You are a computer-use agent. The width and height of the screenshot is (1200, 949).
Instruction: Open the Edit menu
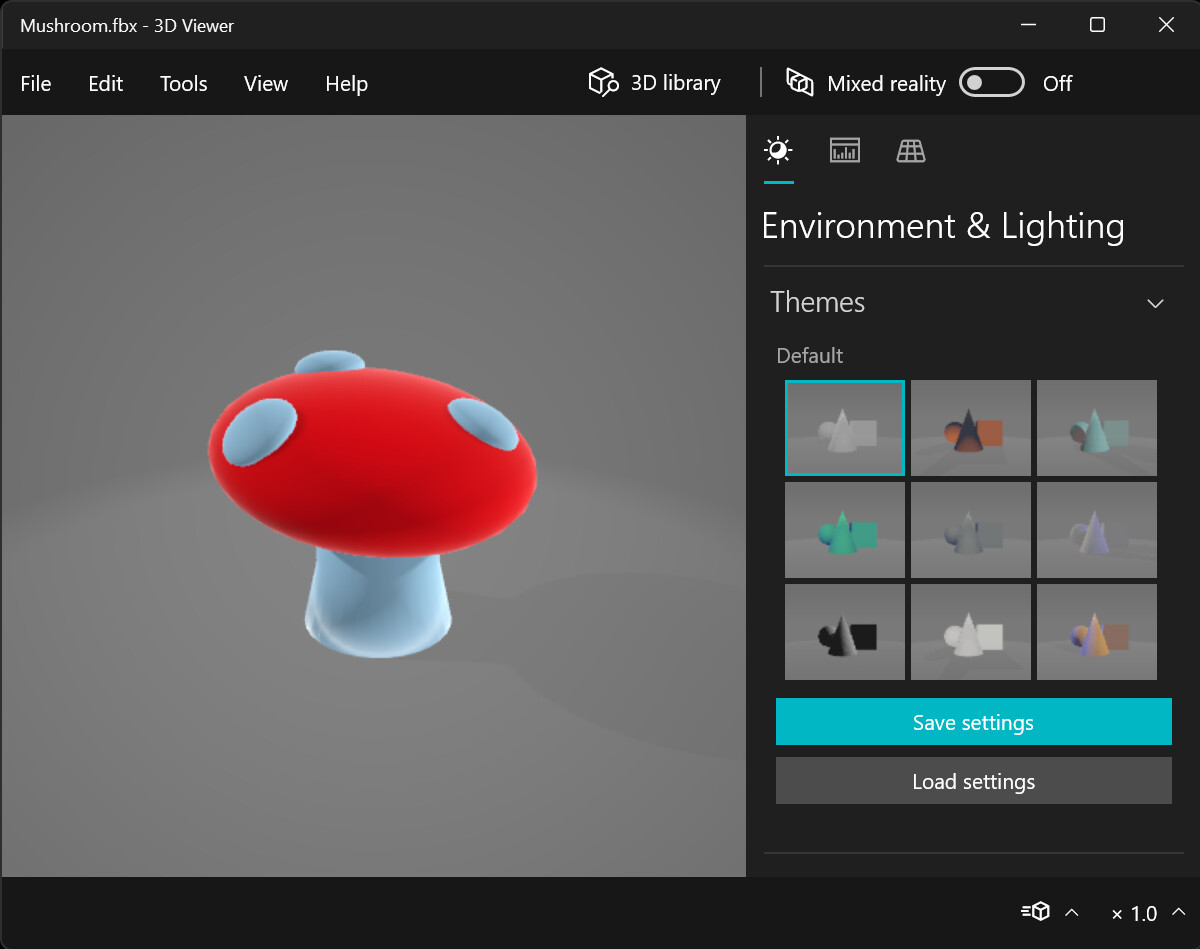105,84
